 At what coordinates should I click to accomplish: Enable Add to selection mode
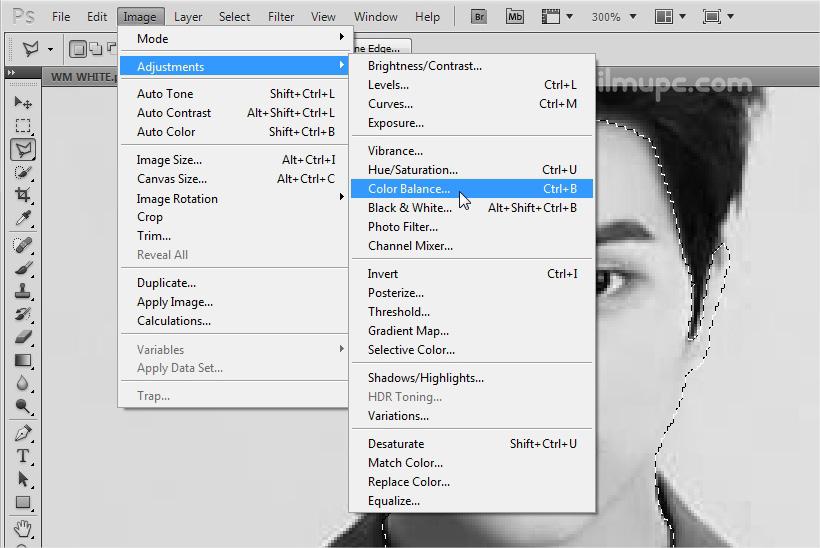click(x=97, y=49)
